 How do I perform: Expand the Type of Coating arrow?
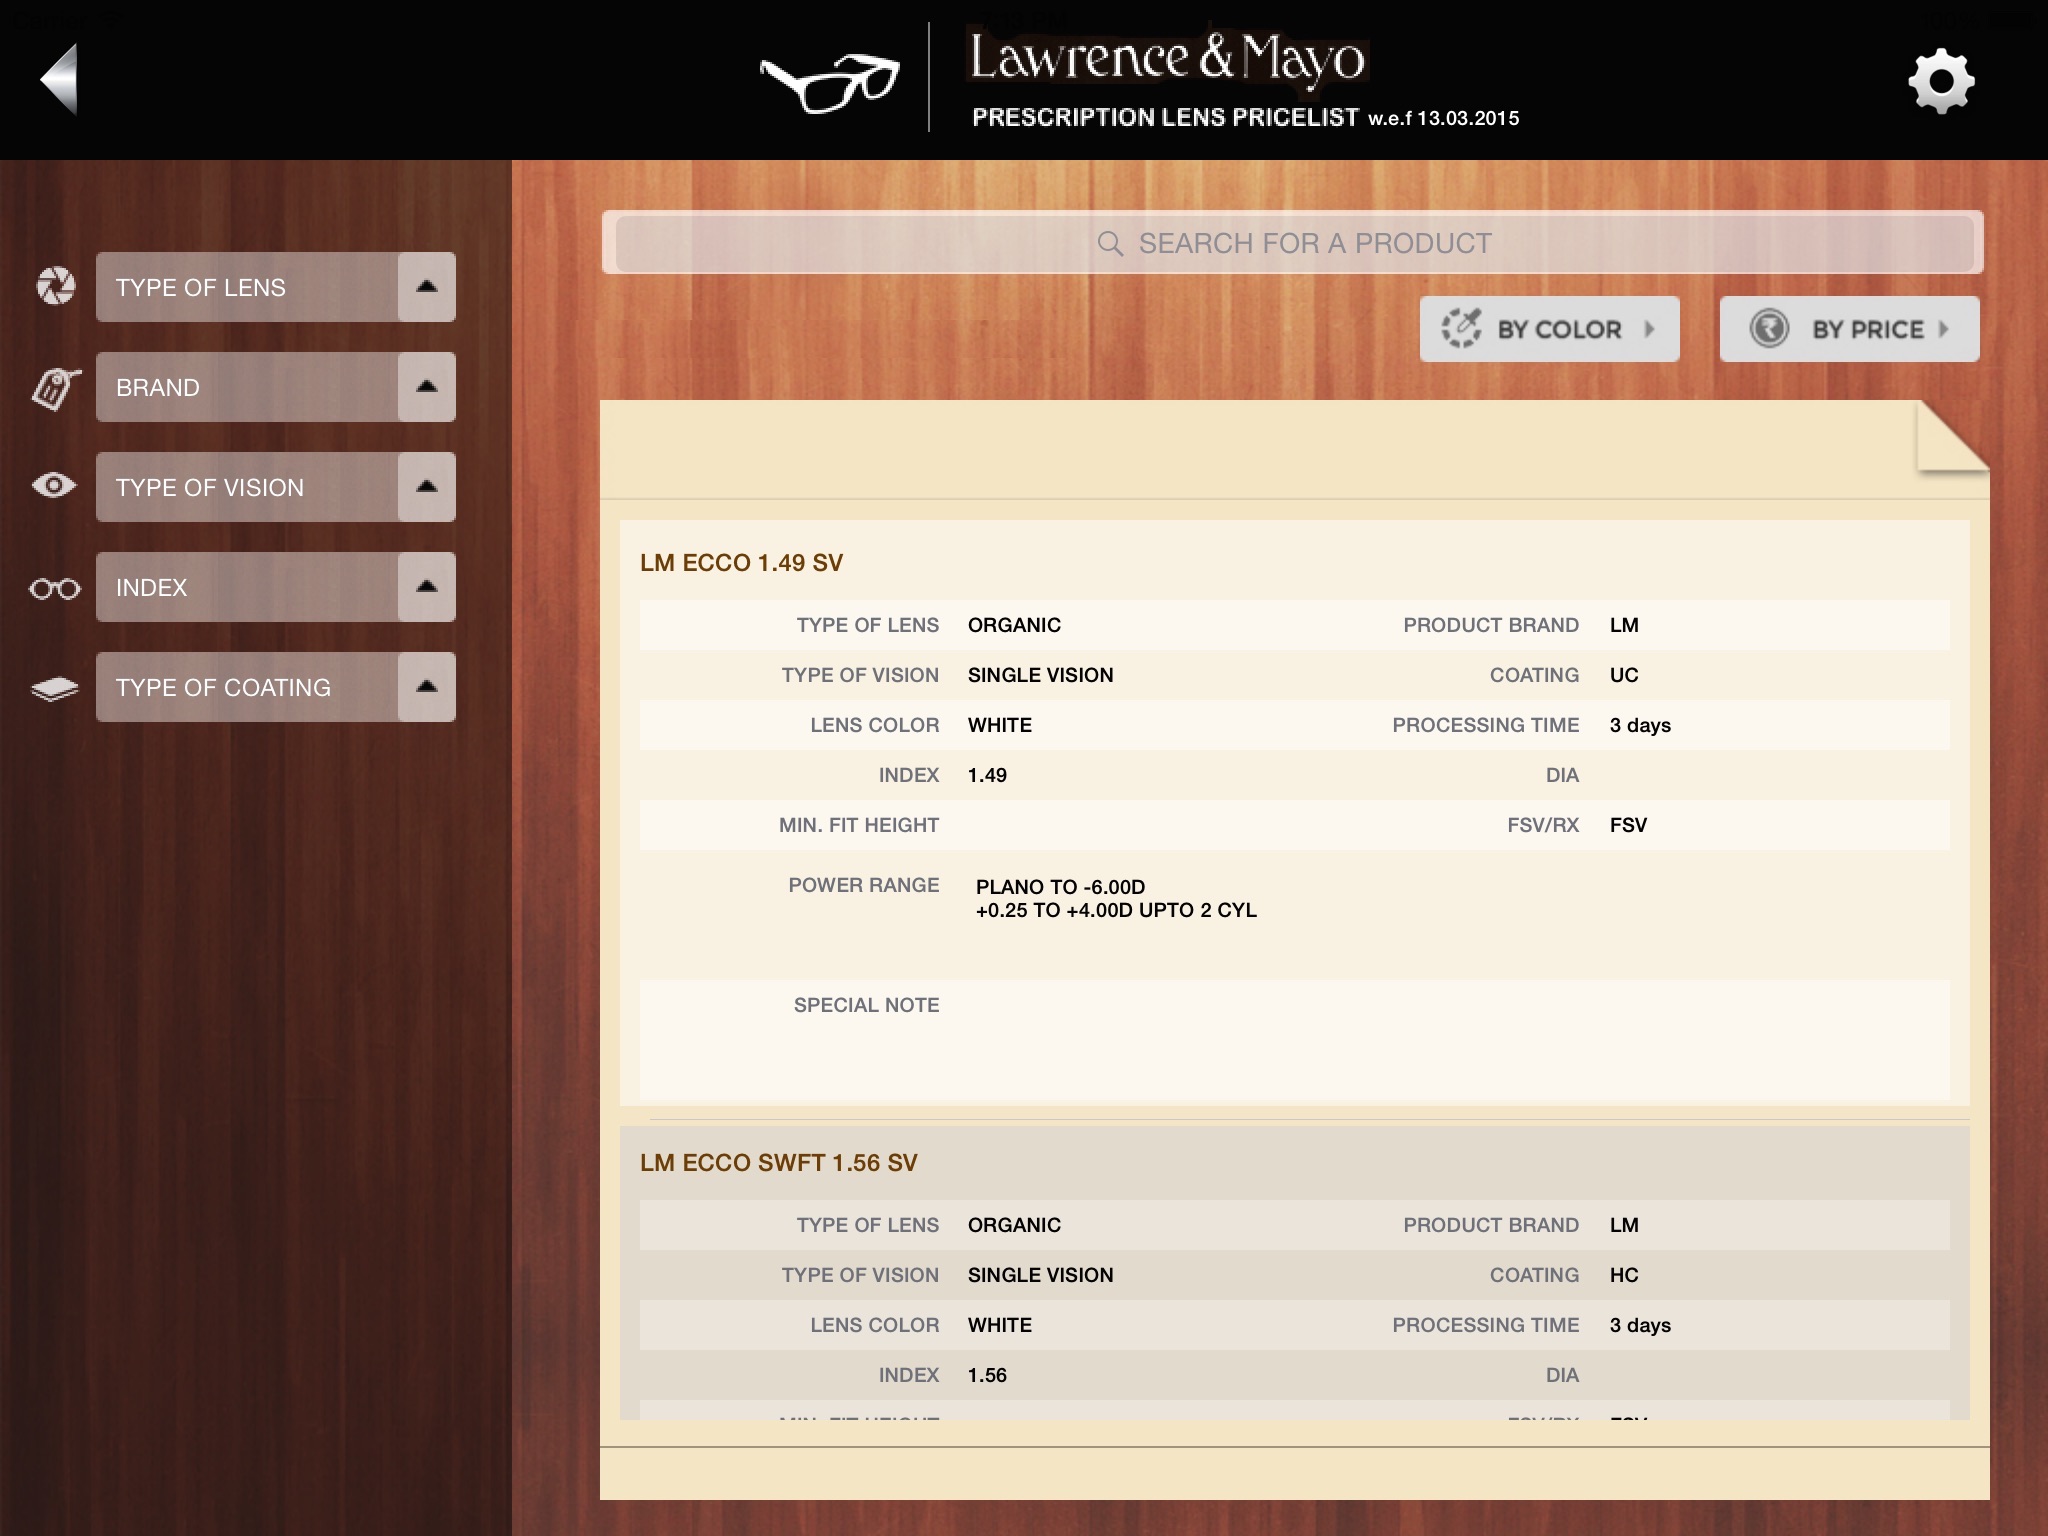(x=427, y=687)
